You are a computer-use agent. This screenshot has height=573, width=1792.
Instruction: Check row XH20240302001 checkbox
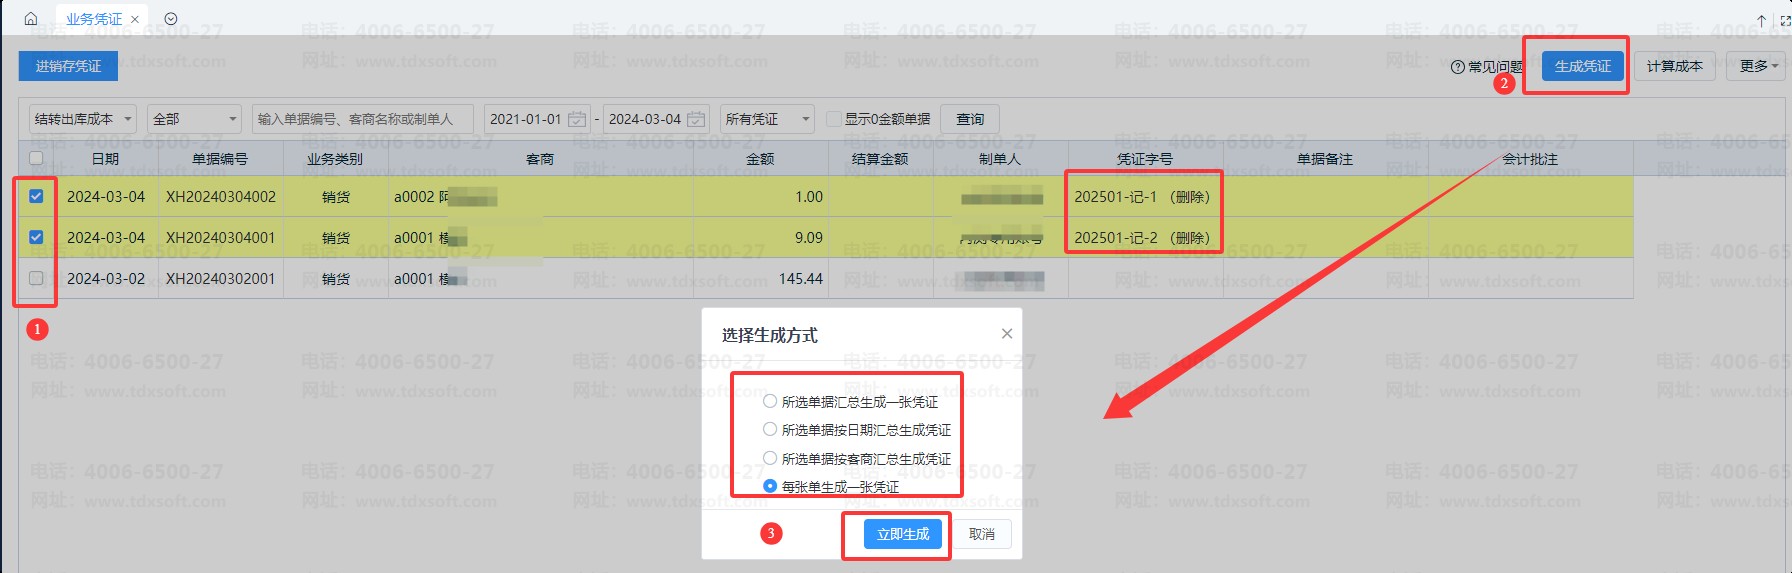(36, 278)
